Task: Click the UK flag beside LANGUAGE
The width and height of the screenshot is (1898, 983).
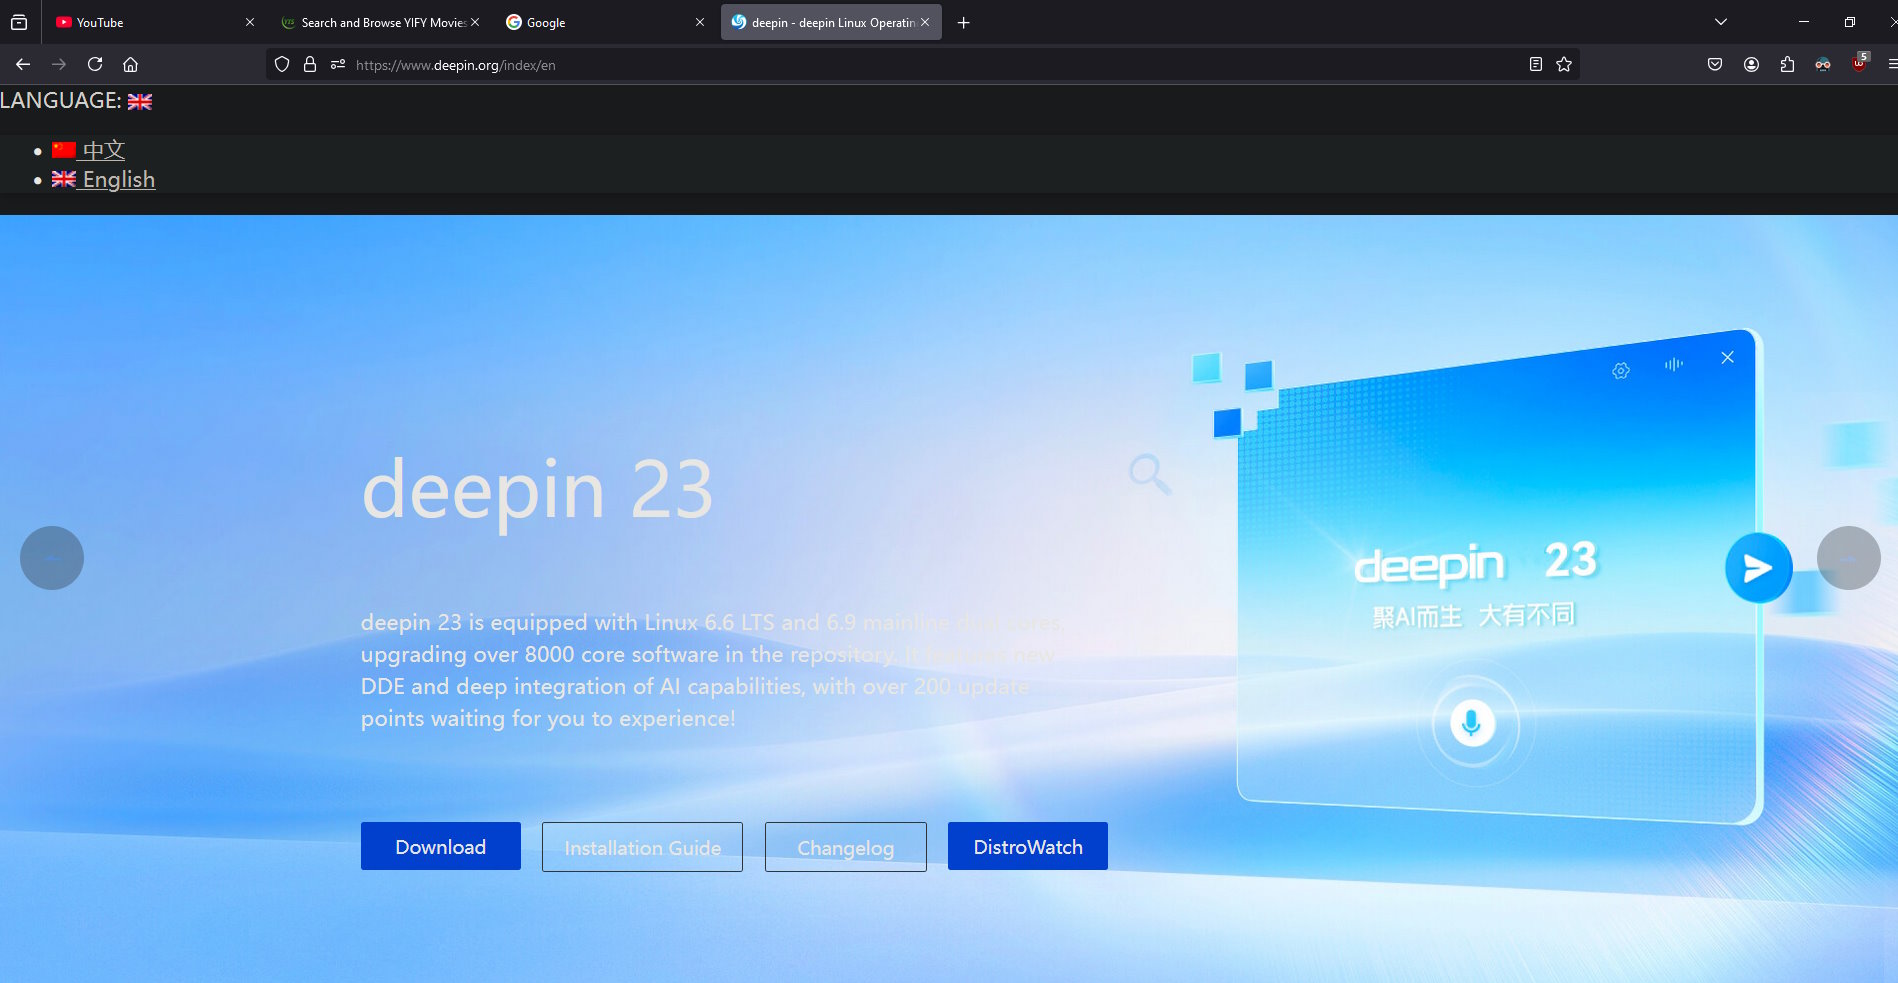Action: pos(140,101)
